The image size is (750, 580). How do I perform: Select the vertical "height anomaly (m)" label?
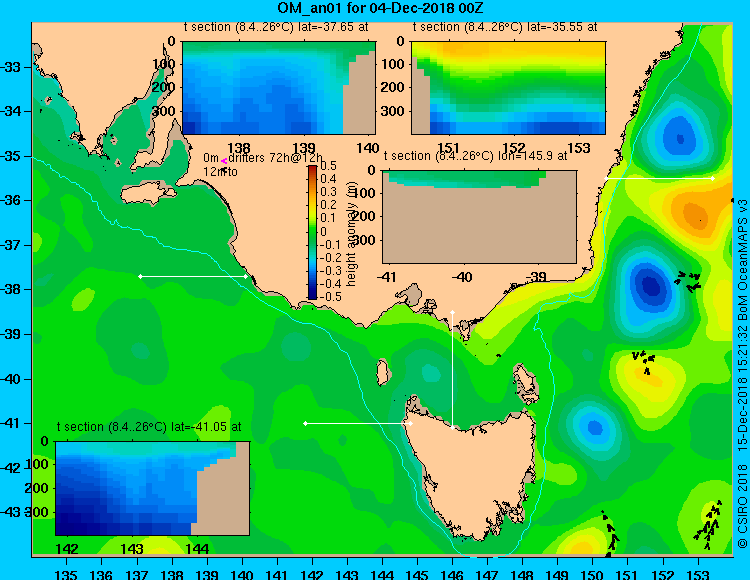(x=352, y=233)
